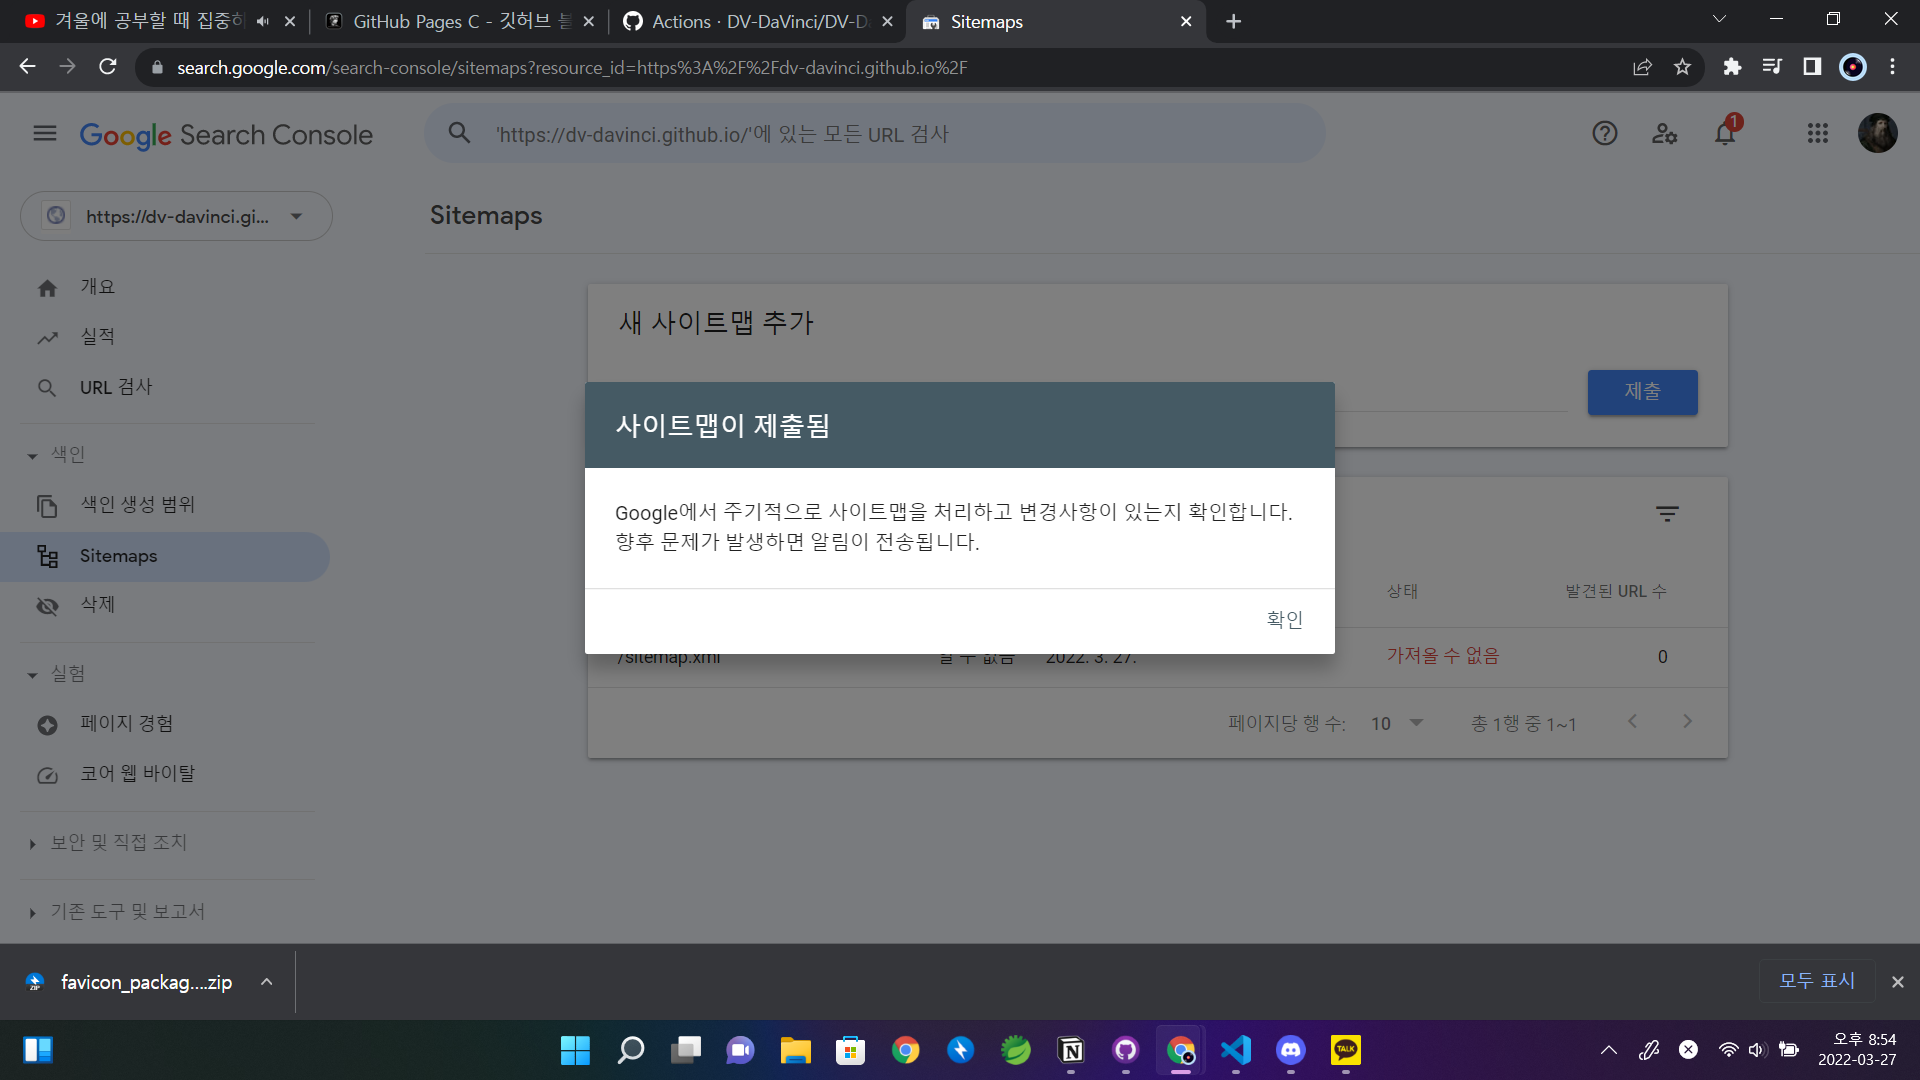Open the Search Console navigation hamburger menu

pyautogui.click(x=43, y=133)
